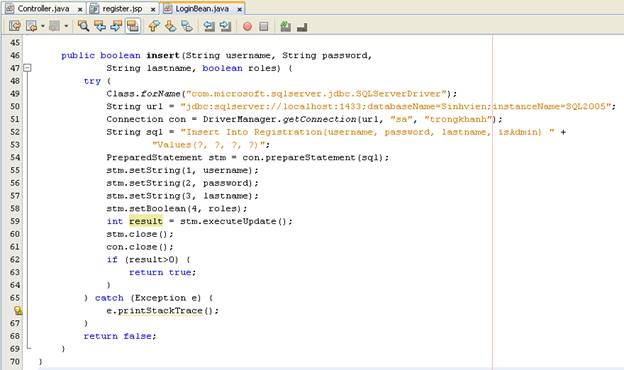Click executeUpdate on line 59
Viewport: 624px width, 370px height.
(x=239, y=221)
